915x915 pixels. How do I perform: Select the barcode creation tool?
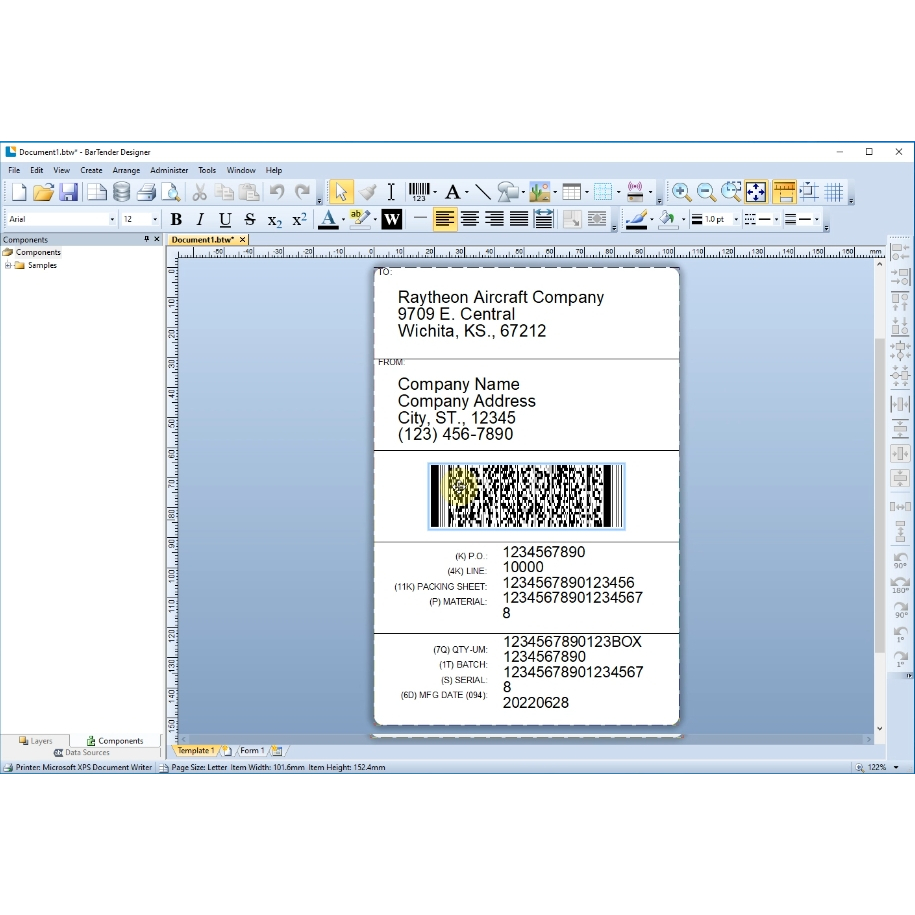[419, 191]
